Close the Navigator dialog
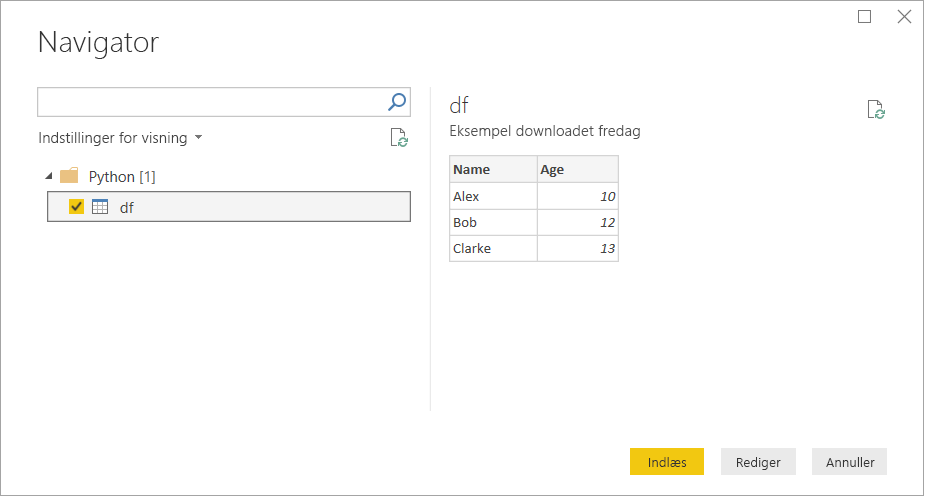This screenshot has width=925, height=498. [903, 17]
